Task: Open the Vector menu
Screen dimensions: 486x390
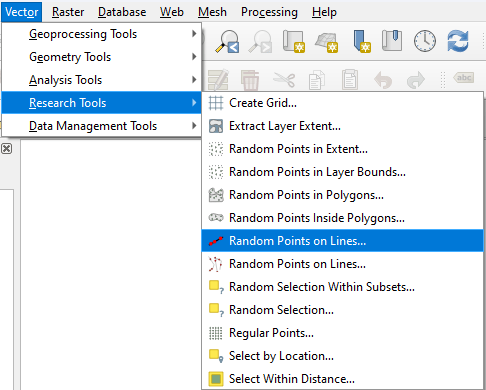Action: tap(22, 12)
